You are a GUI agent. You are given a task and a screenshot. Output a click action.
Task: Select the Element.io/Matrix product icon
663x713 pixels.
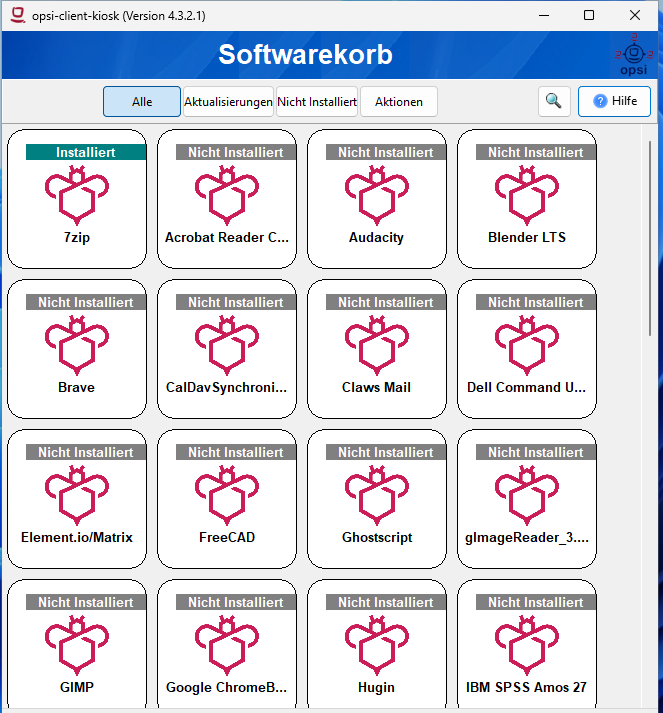(76, 495)
